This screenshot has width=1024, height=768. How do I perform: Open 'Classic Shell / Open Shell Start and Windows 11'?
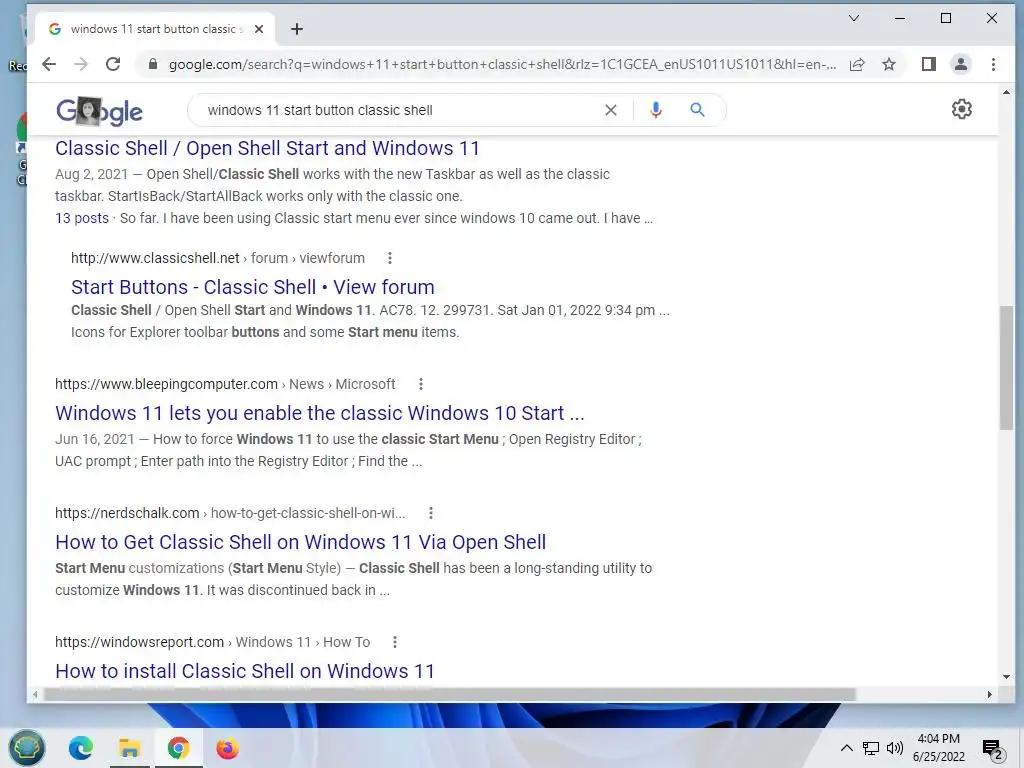tap(267, 148)
